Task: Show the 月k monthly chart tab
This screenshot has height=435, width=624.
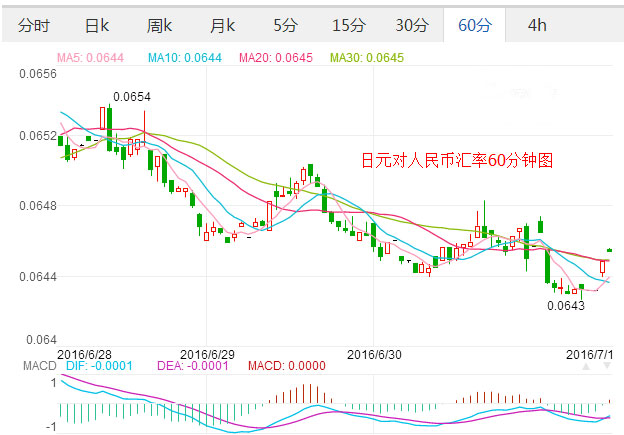Action: (222, 25)
